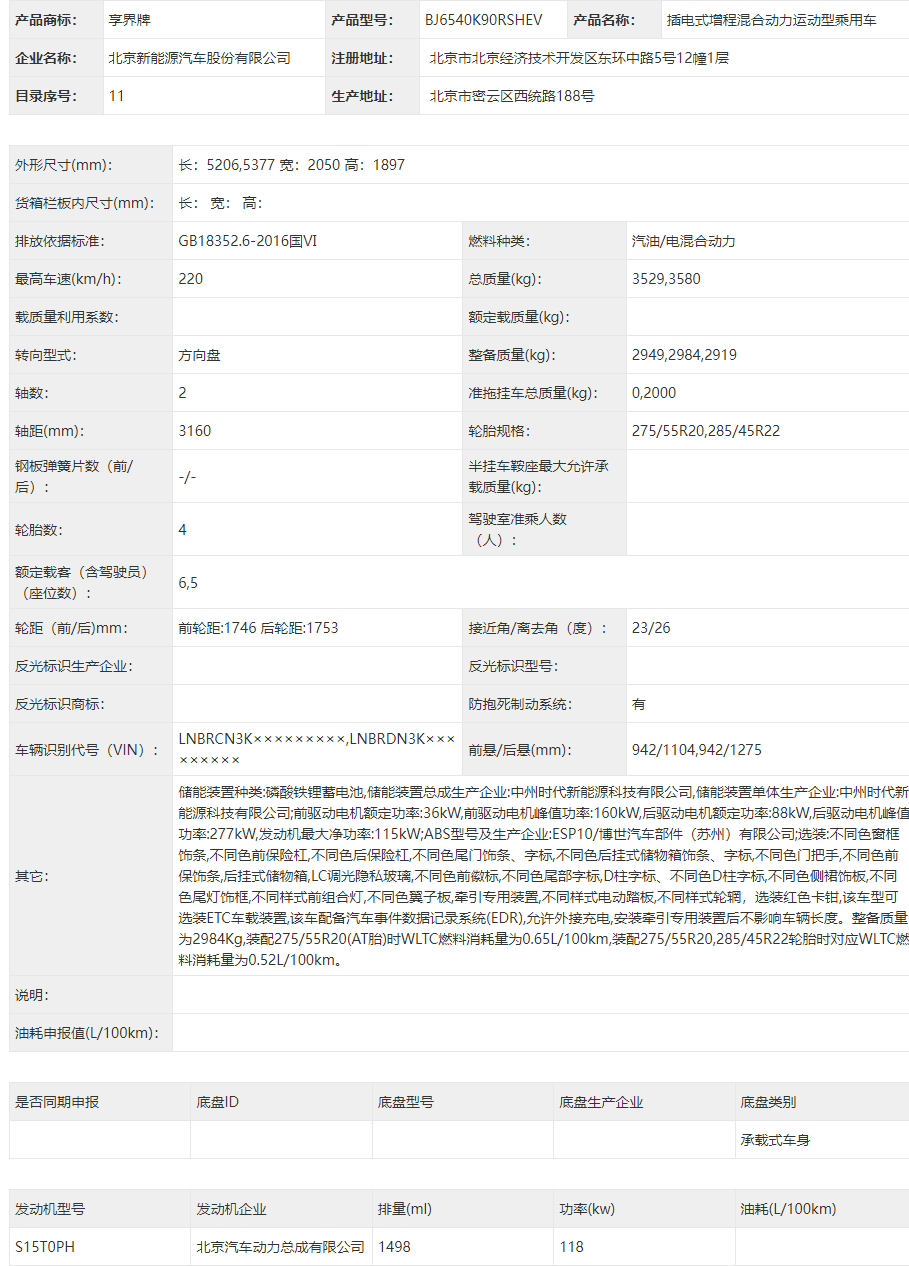Select trailer mass value 0,2000

pyautogui.click(x=654, y=393)
